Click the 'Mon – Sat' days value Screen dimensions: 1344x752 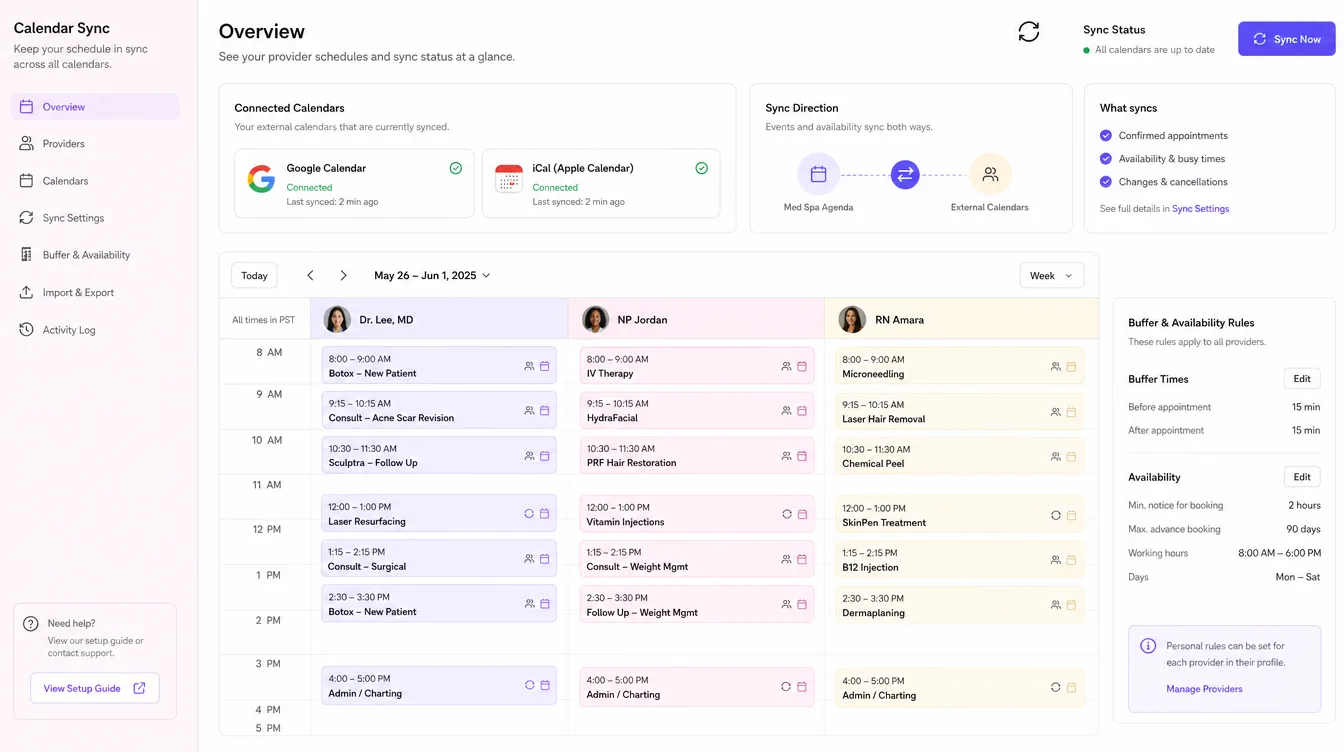pyautogui.click(x=1298, y=577)
